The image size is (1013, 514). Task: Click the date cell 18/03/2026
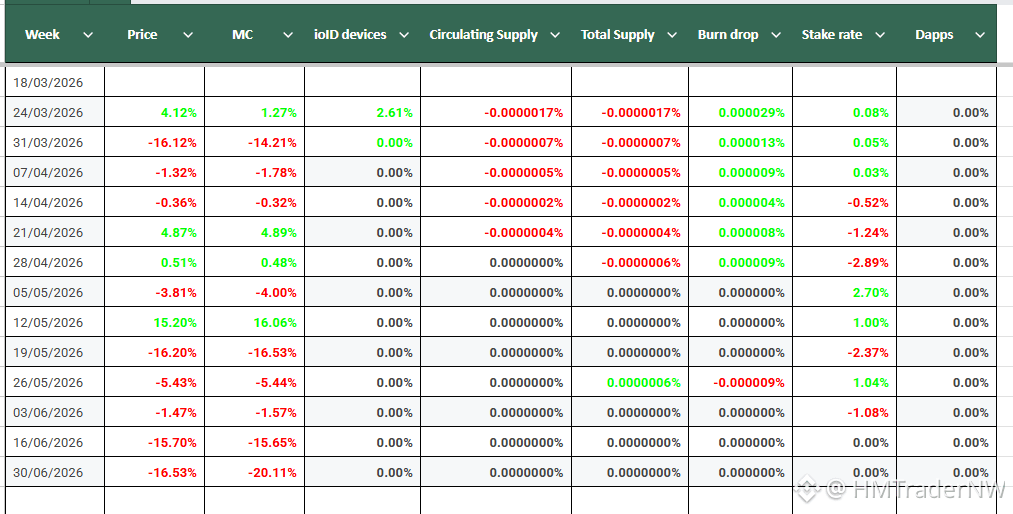point(55,83)
